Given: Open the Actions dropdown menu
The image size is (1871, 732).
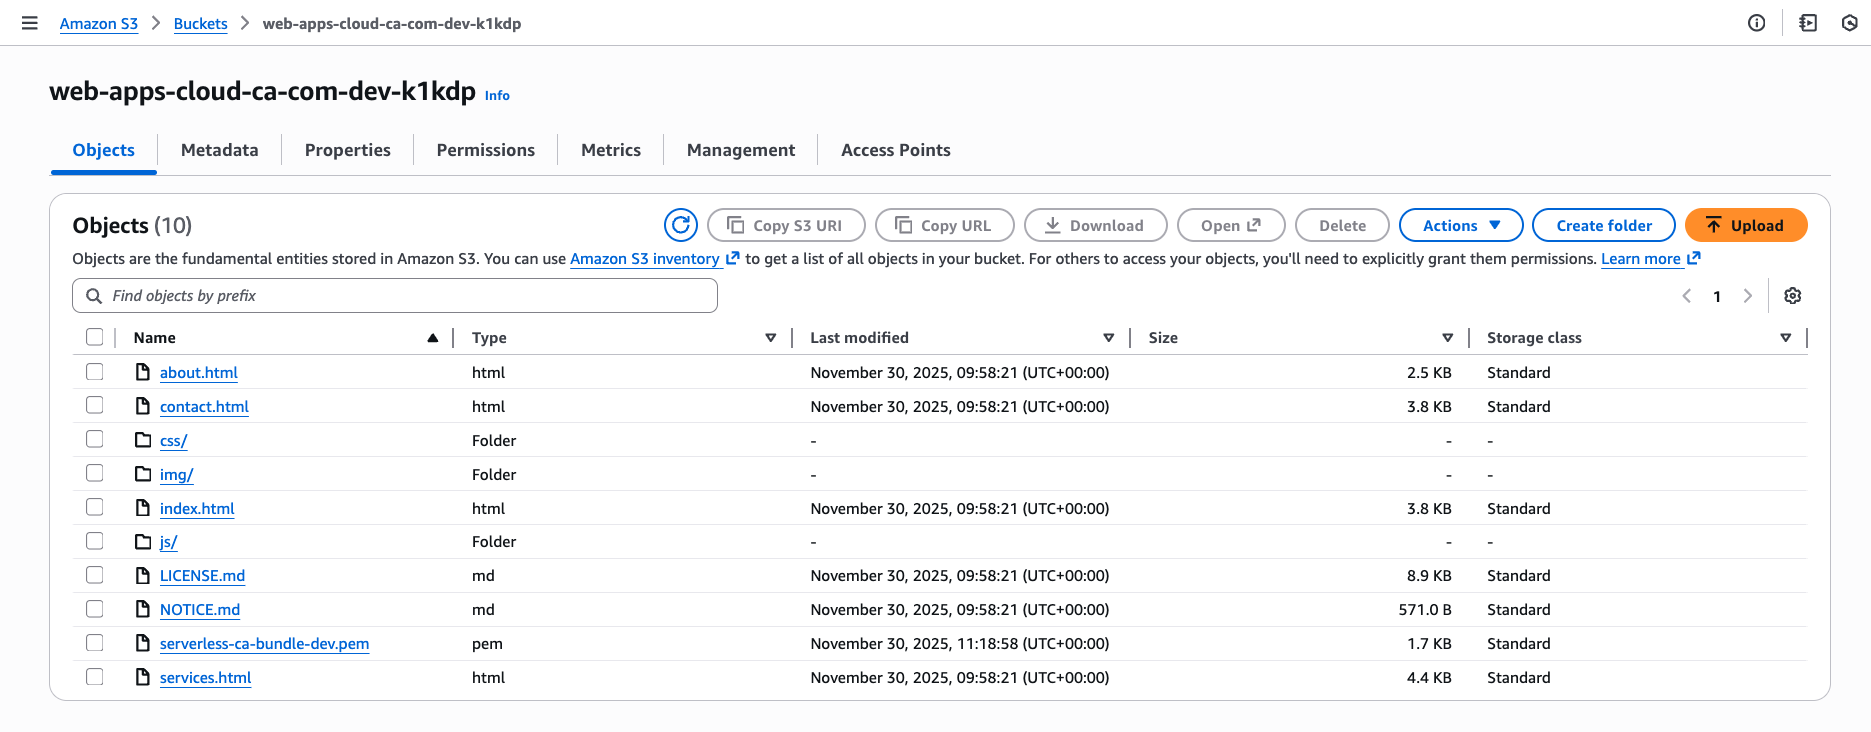Looking at the screenshot, I should tap(1461, 225).
